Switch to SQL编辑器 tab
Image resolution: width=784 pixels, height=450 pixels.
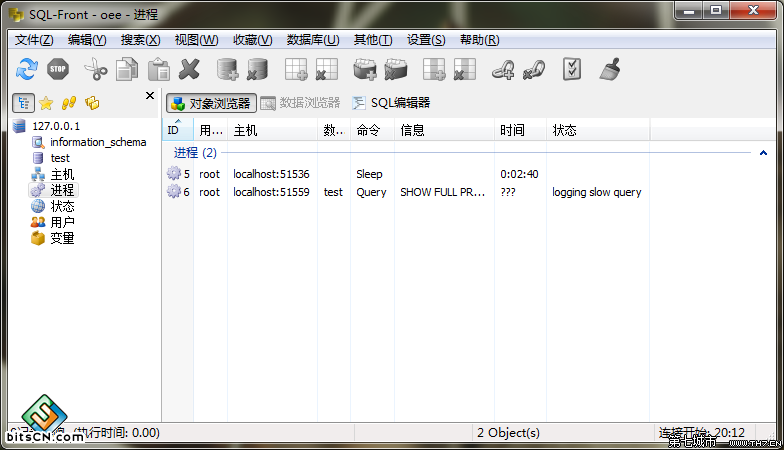[391, 103]
